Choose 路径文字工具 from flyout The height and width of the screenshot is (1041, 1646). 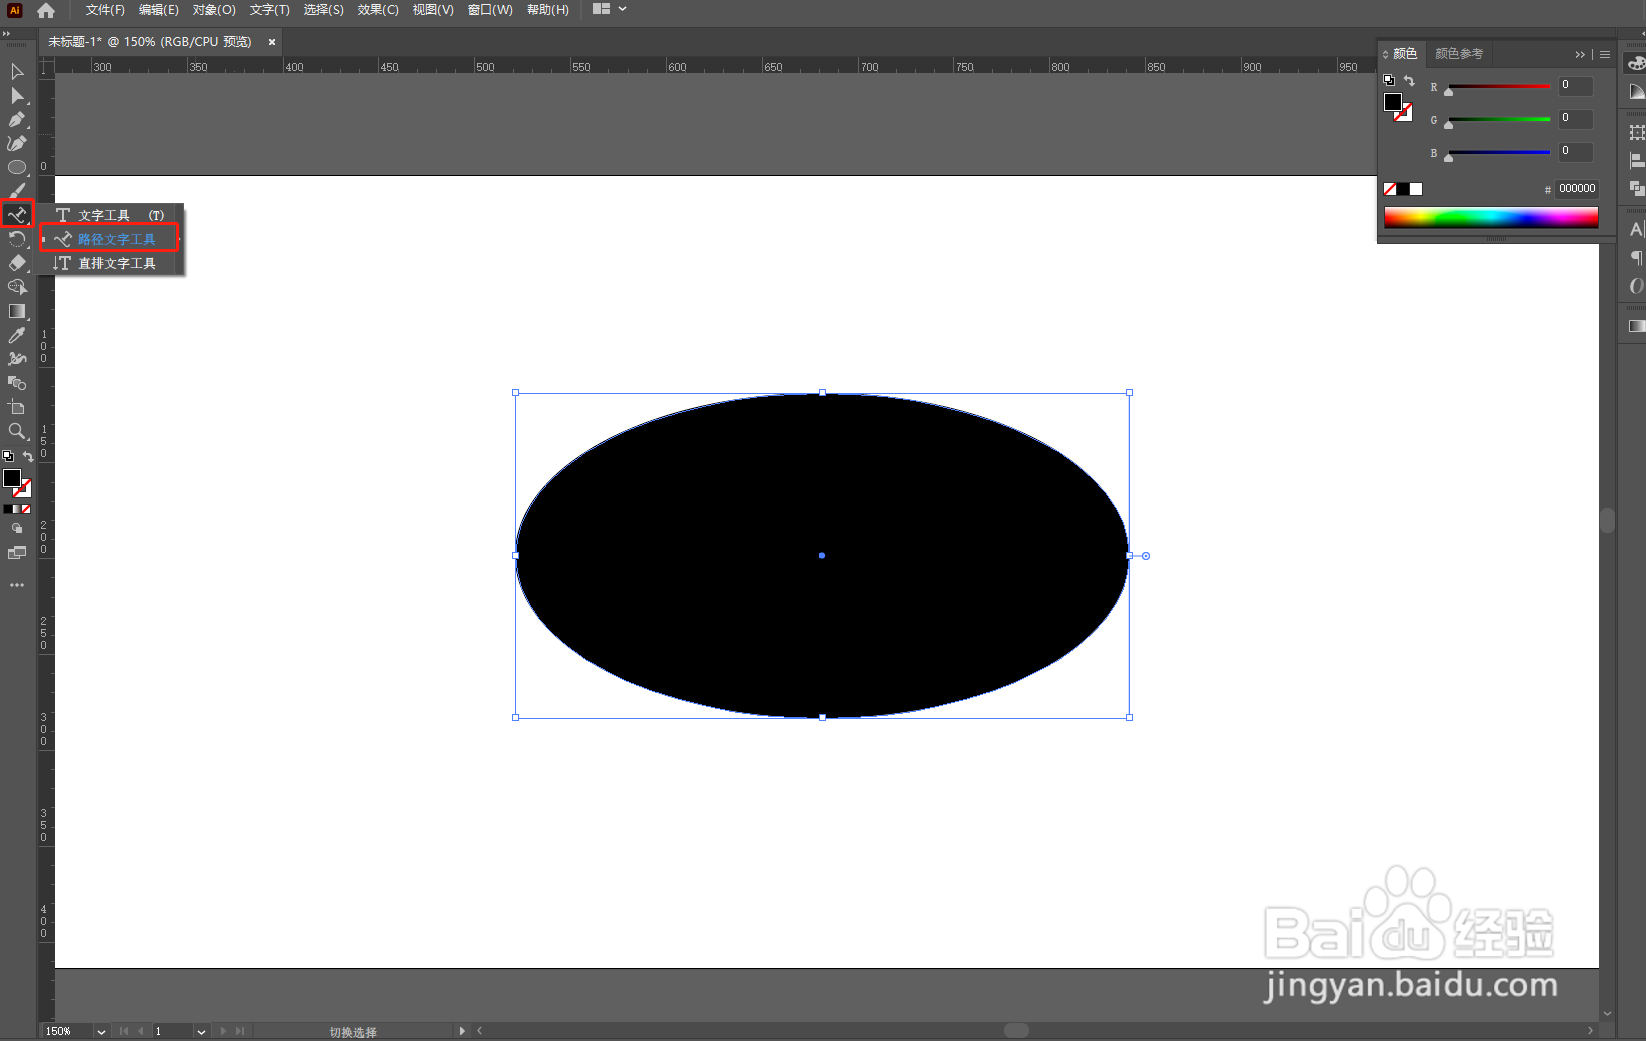pos(110,239)
